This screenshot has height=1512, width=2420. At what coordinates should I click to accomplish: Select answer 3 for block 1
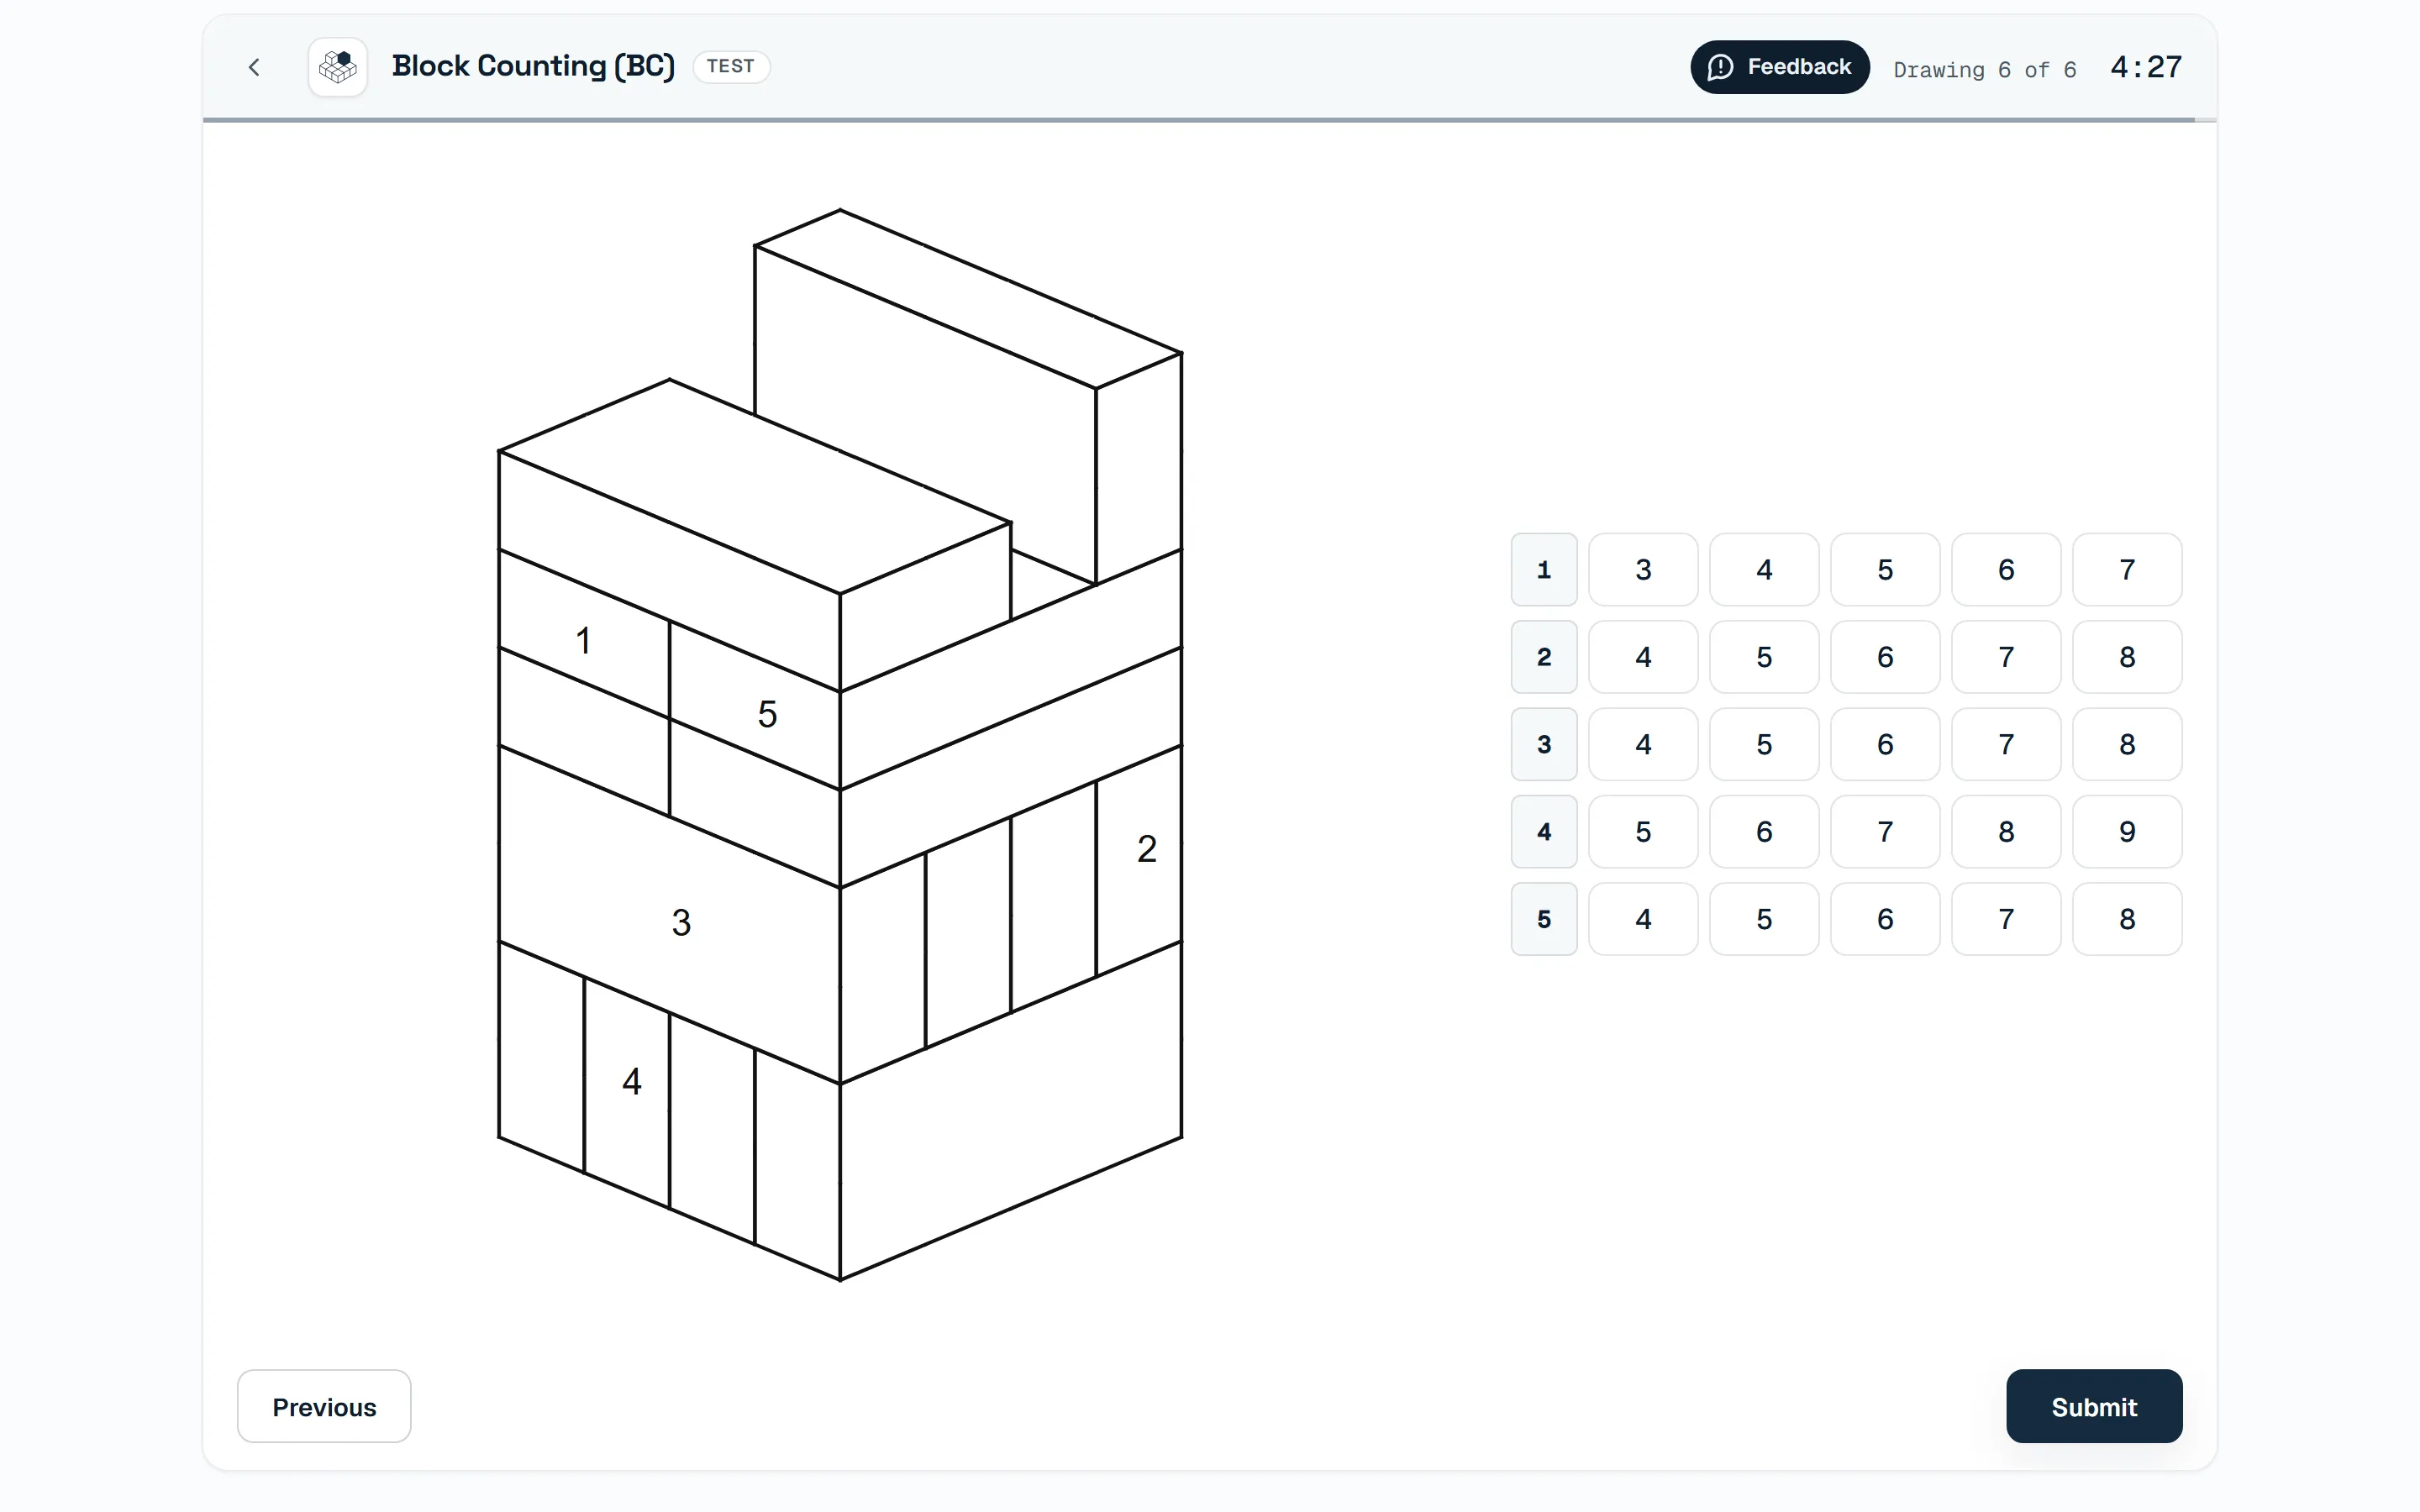coord(1643,569)
